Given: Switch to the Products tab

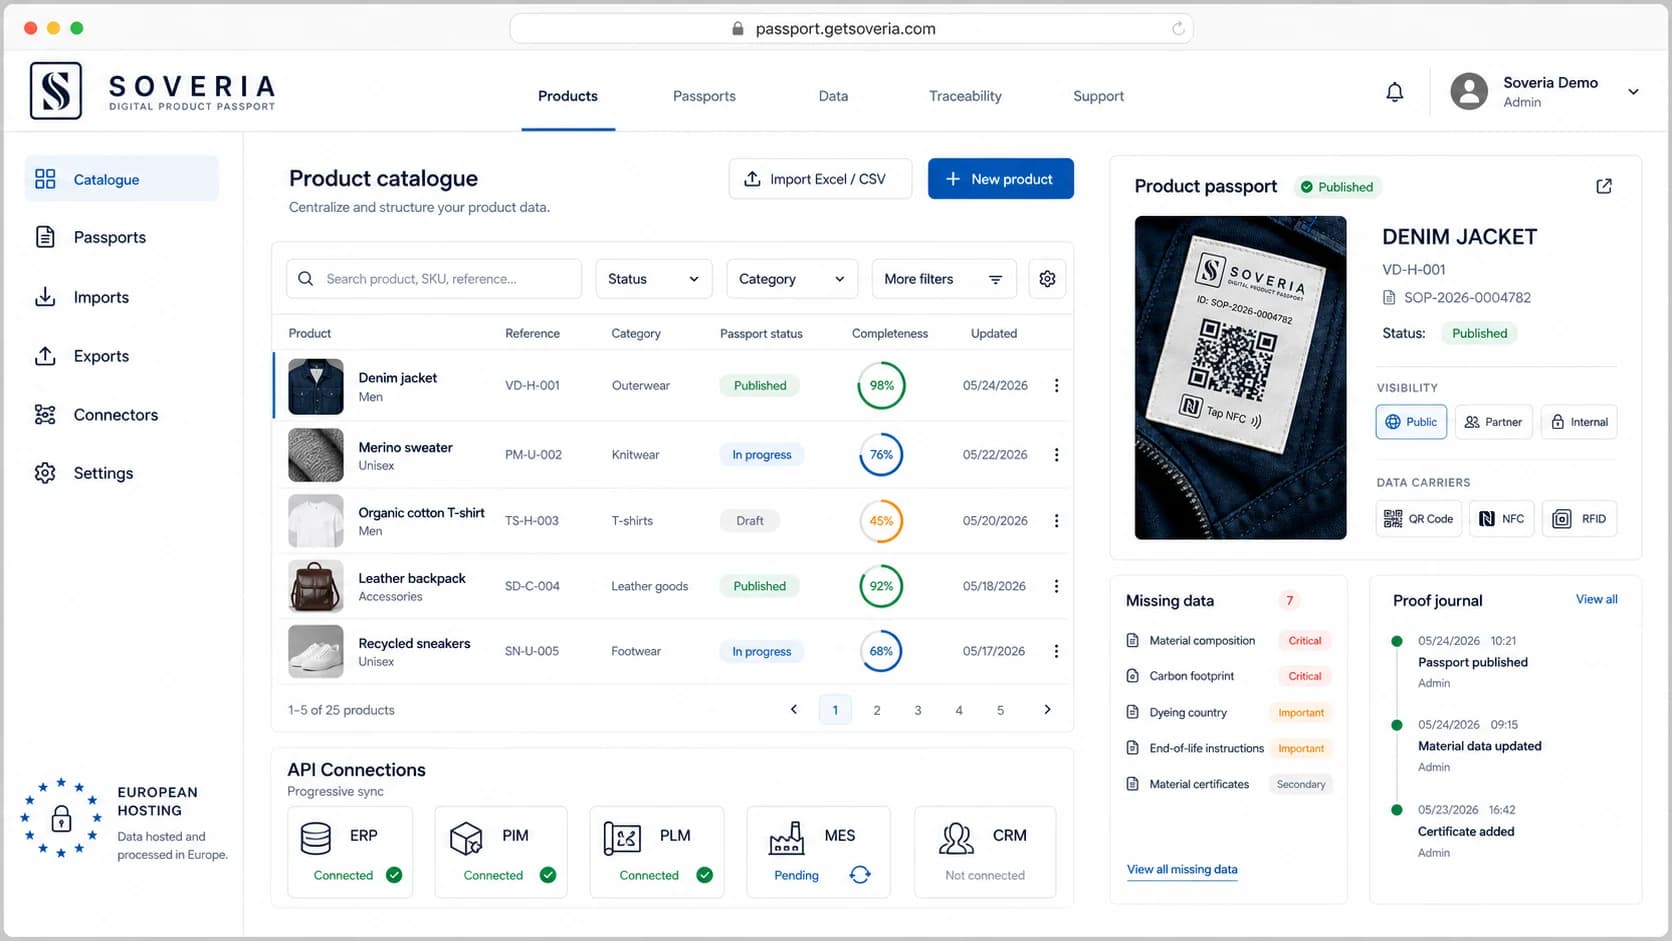Looking at the screenshot, I should point(568,96).
